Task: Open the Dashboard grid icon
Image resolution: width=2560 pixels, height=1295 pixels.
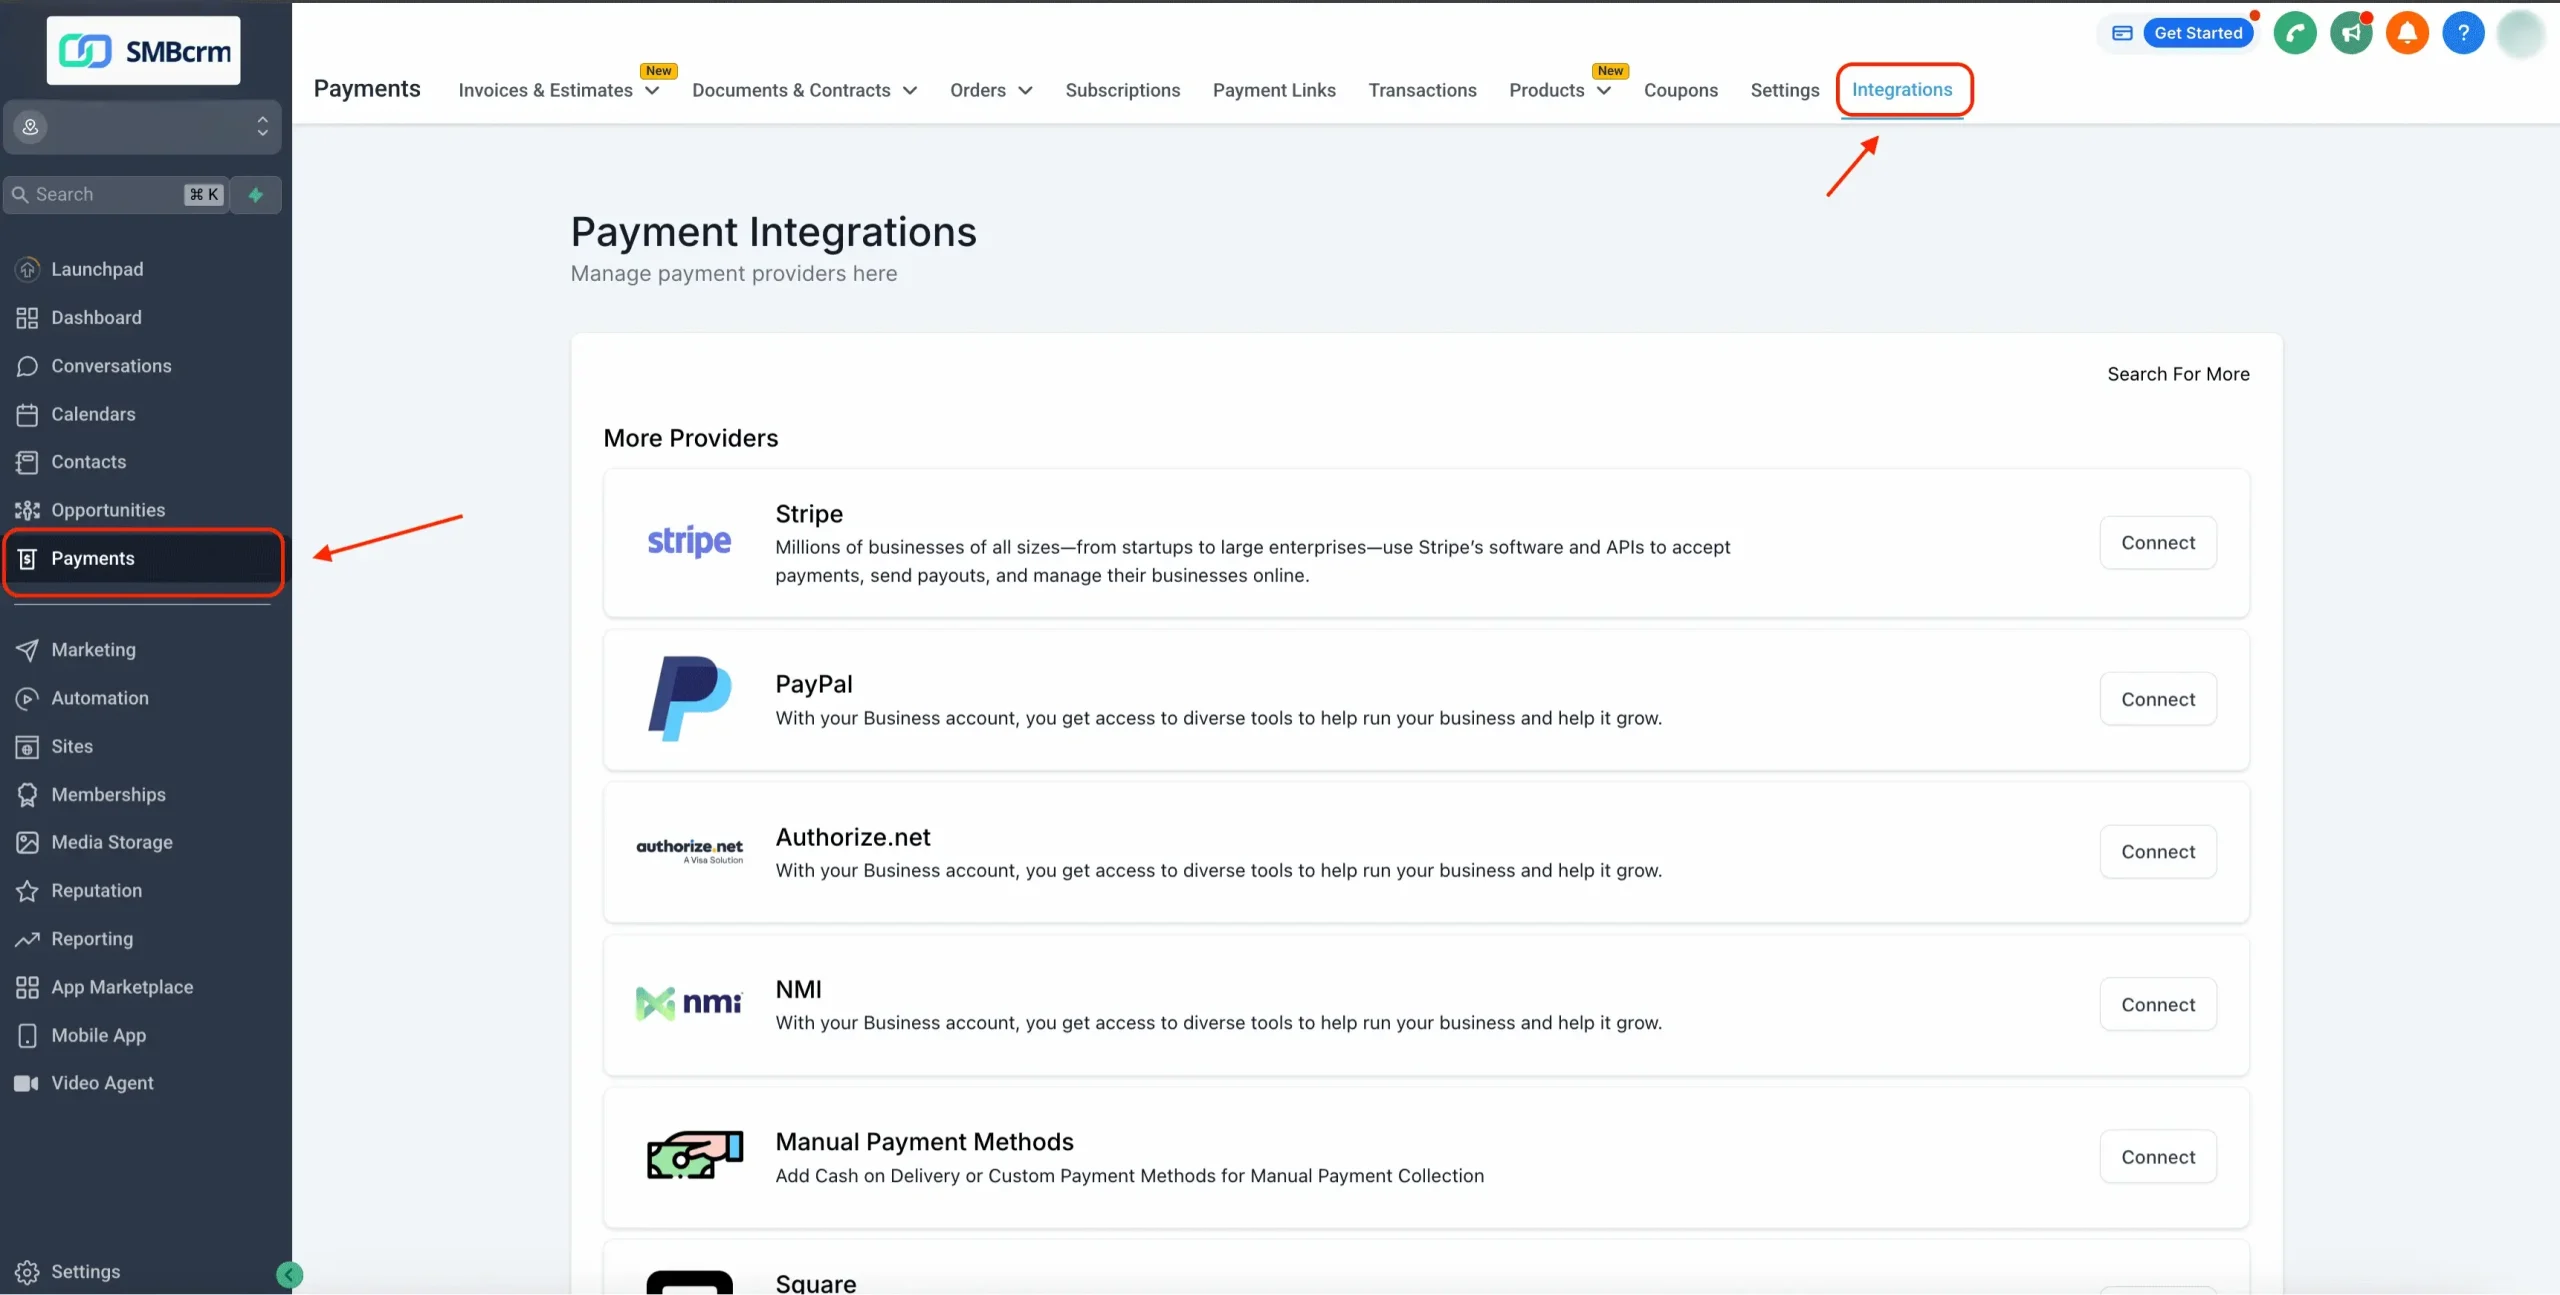Action: pos(27,318)
